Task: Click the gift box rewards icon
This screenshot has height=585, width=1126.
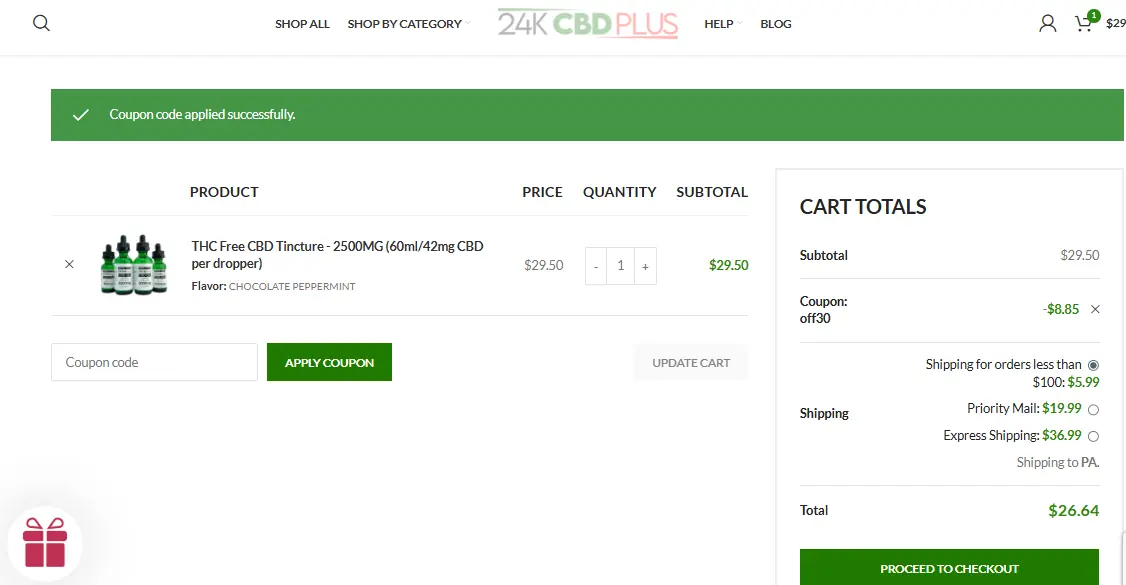Action: click(45, 543)
